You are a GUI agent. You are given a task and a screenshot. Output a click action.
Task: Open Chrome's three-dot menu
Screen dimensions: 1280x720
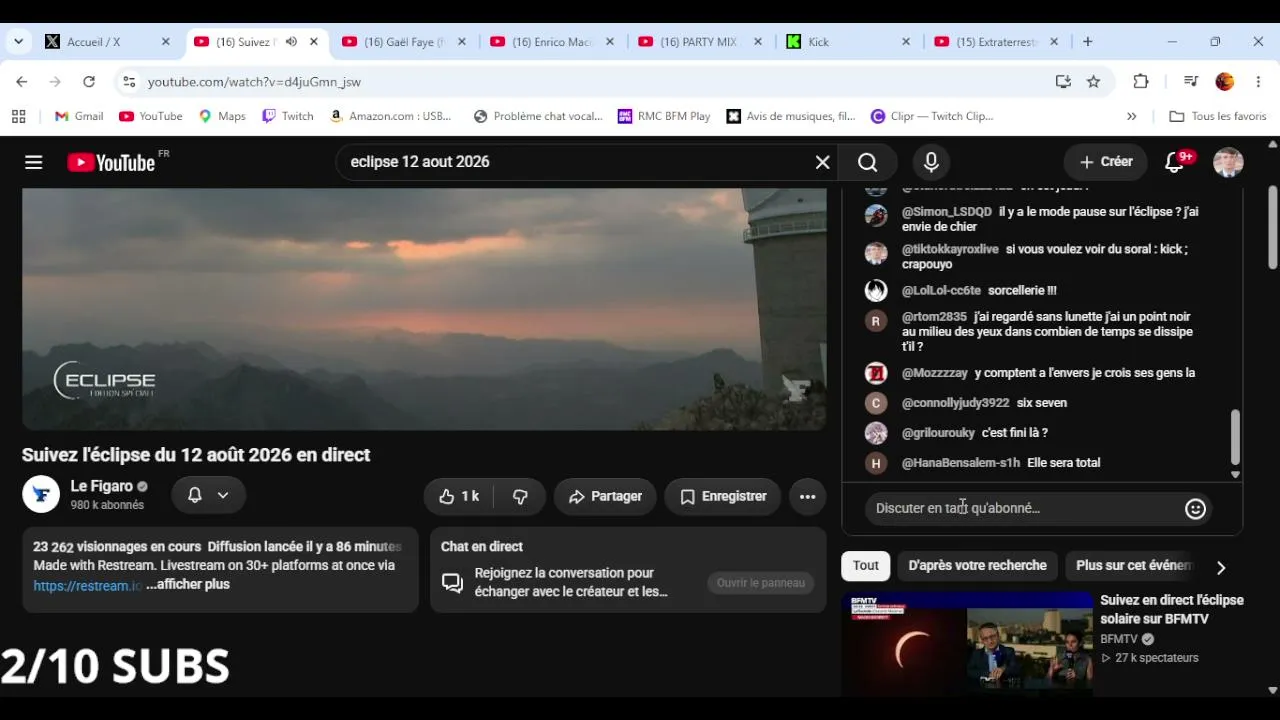coord(1258,82)
